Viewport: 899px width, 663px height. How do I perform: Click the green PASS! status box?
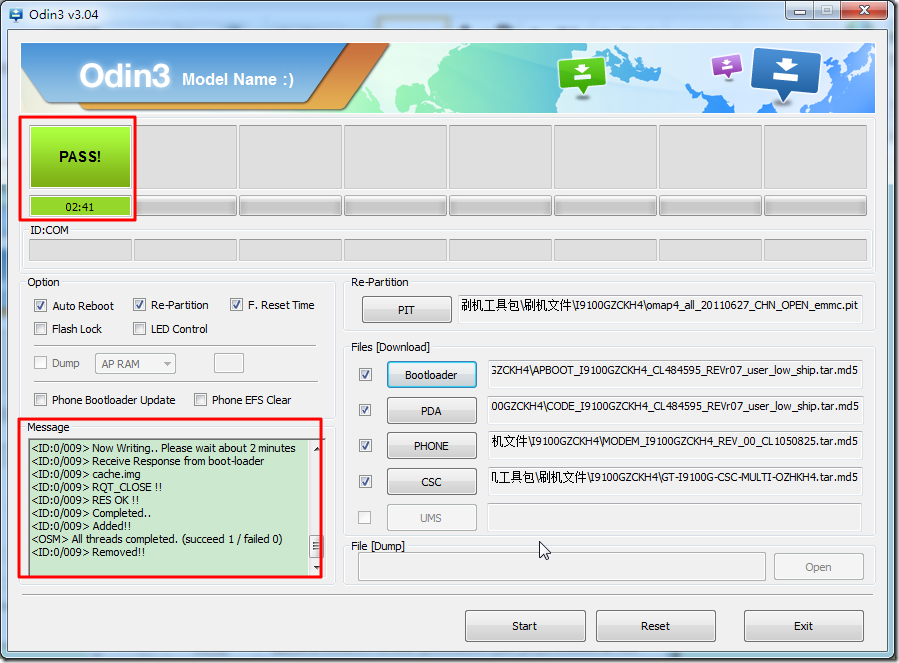[80, 157]
